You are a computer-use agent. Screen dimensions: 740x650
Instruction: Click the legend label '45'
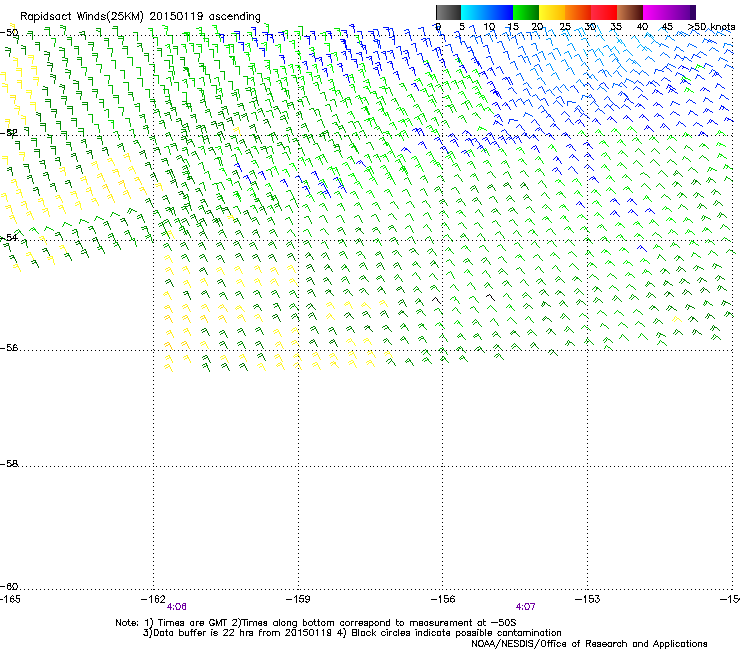(667, 27)
